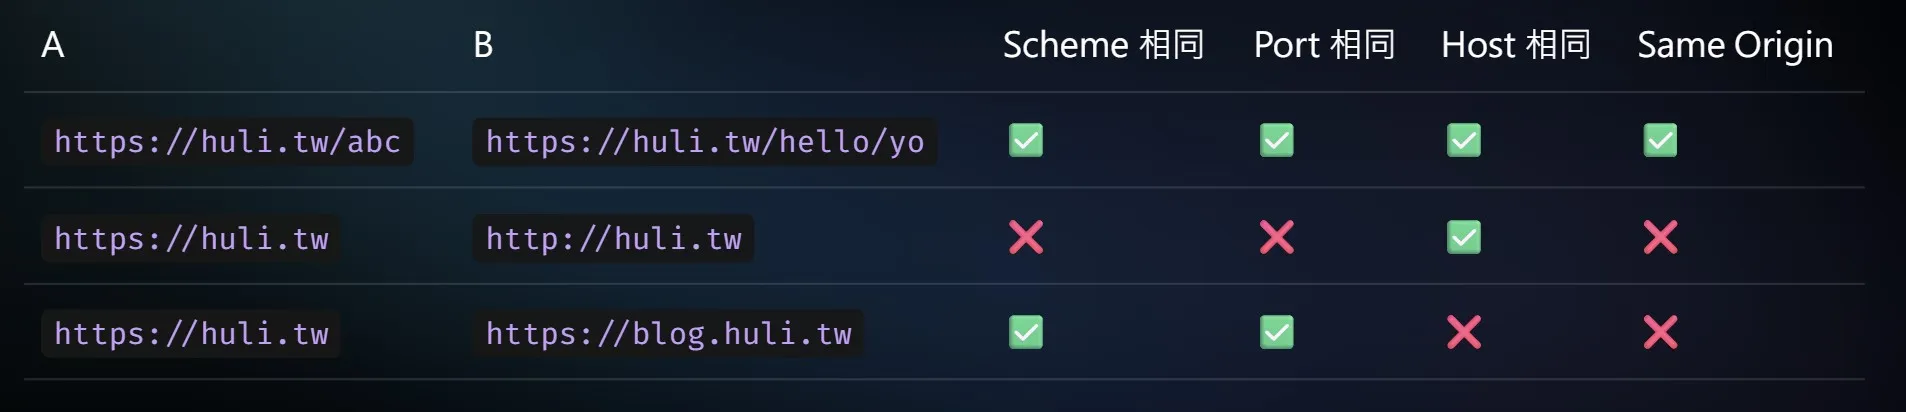Click the Scheme 相同 column header
1906x412 pixels.
tap(1103, 45)
